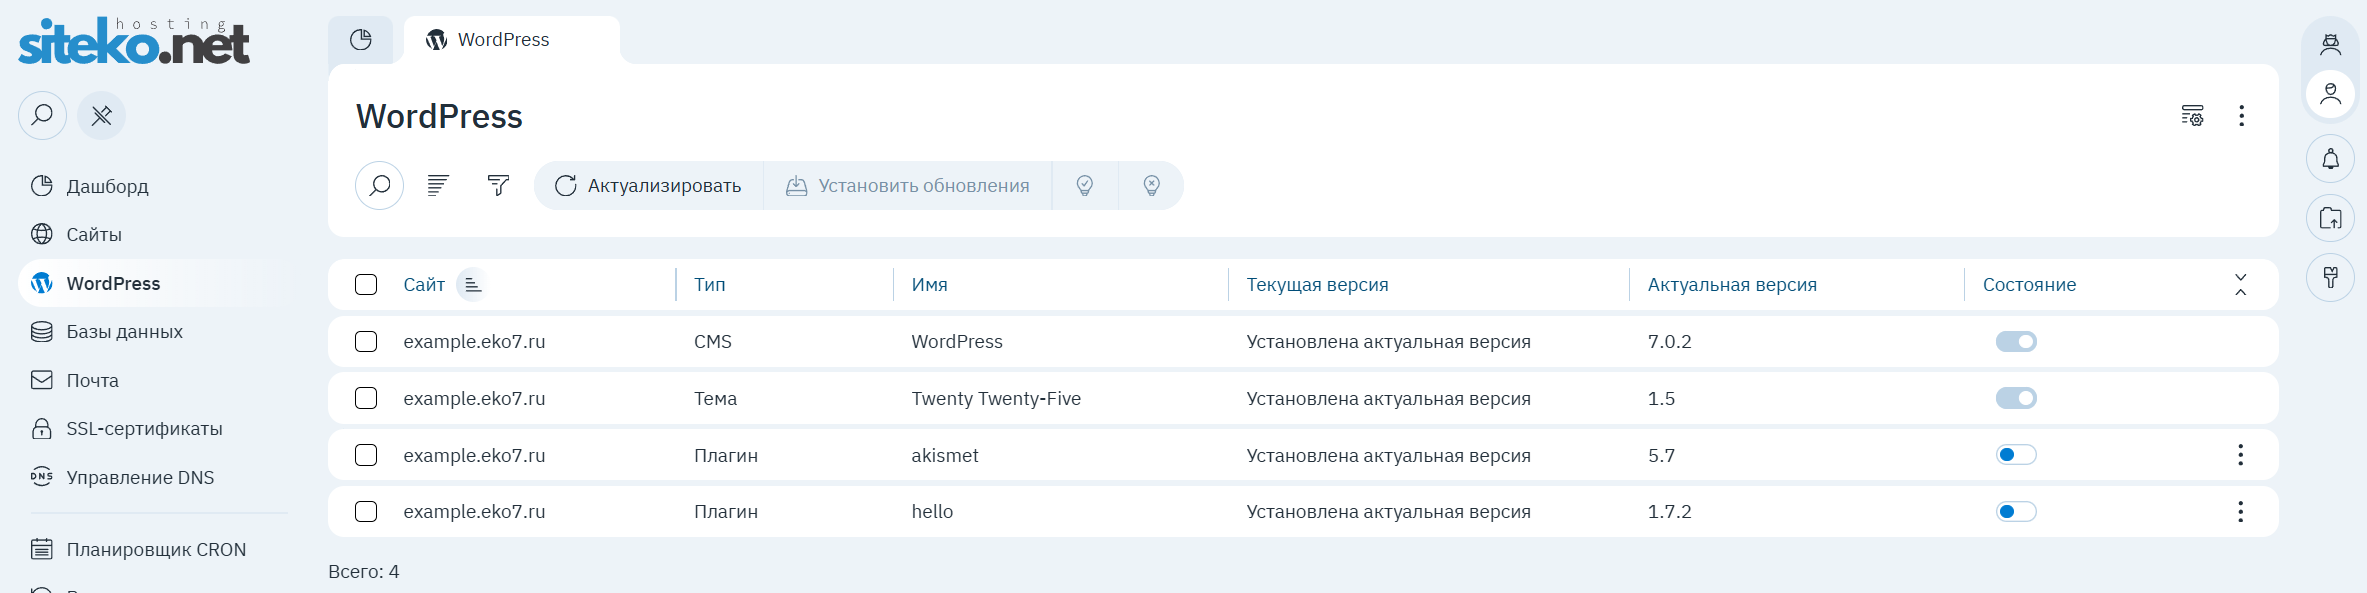Sort by Состояние column header
The width and height of the screenshot is (2367, 593).
pyautogui.click(x=2029, y=285)
